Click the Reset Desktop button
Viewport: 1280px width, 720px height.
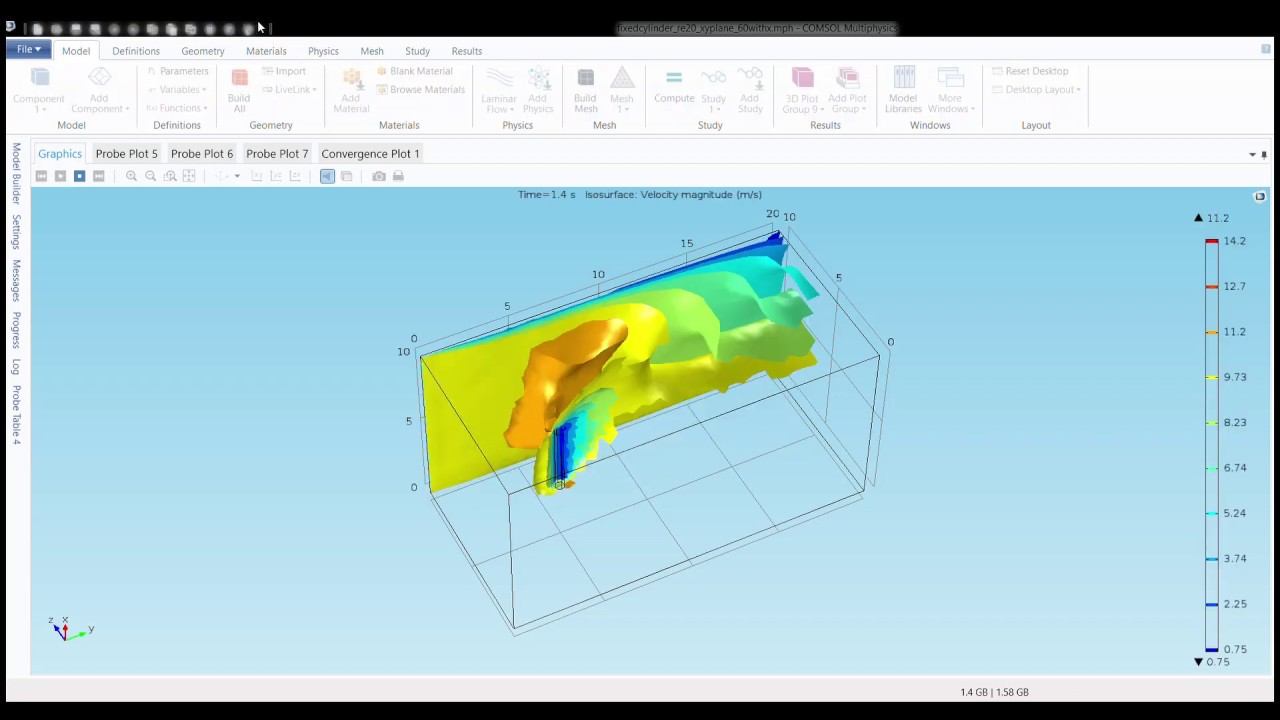pyautogui.click(x=1030, y=71)
